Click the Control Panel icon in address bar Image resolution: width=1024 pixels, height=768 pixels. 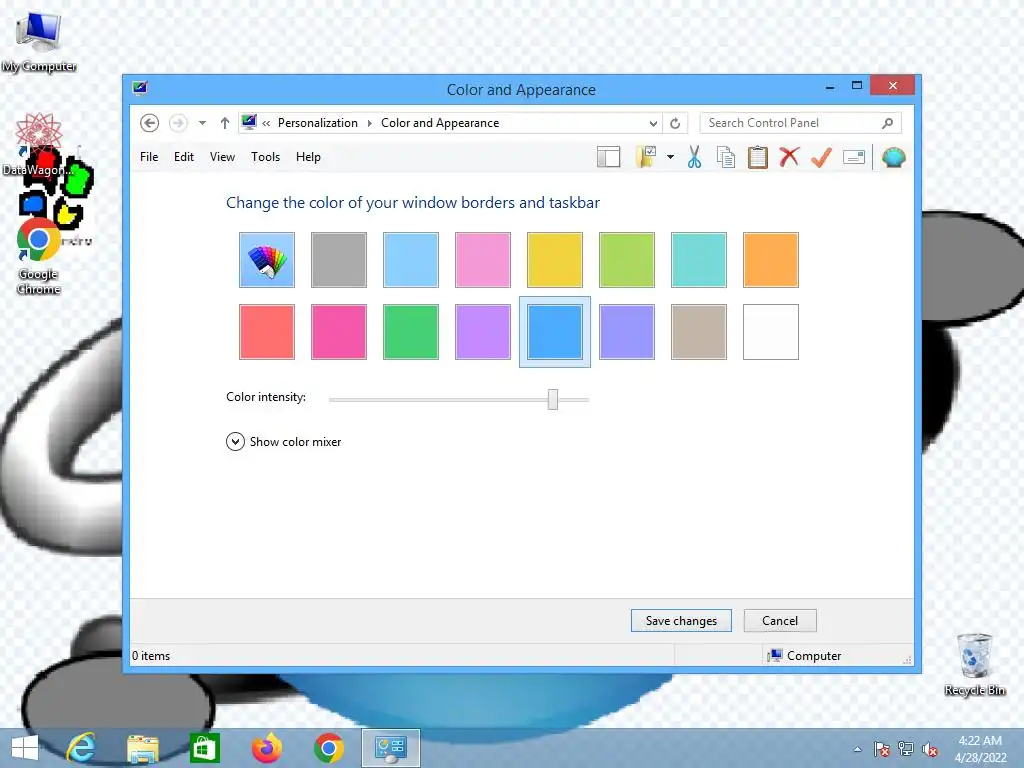[x=249, y=122]
